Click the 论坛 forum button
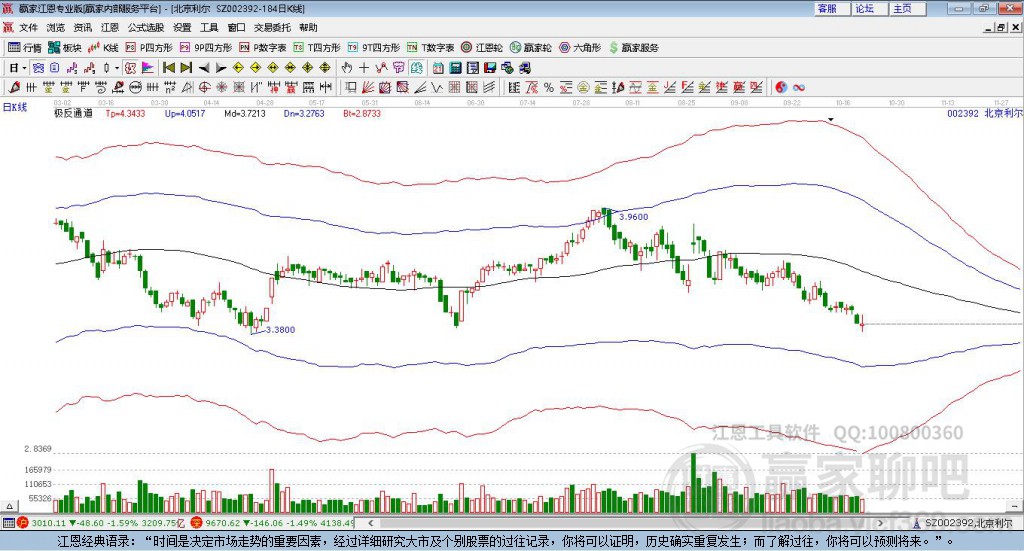 coord(869,8)
